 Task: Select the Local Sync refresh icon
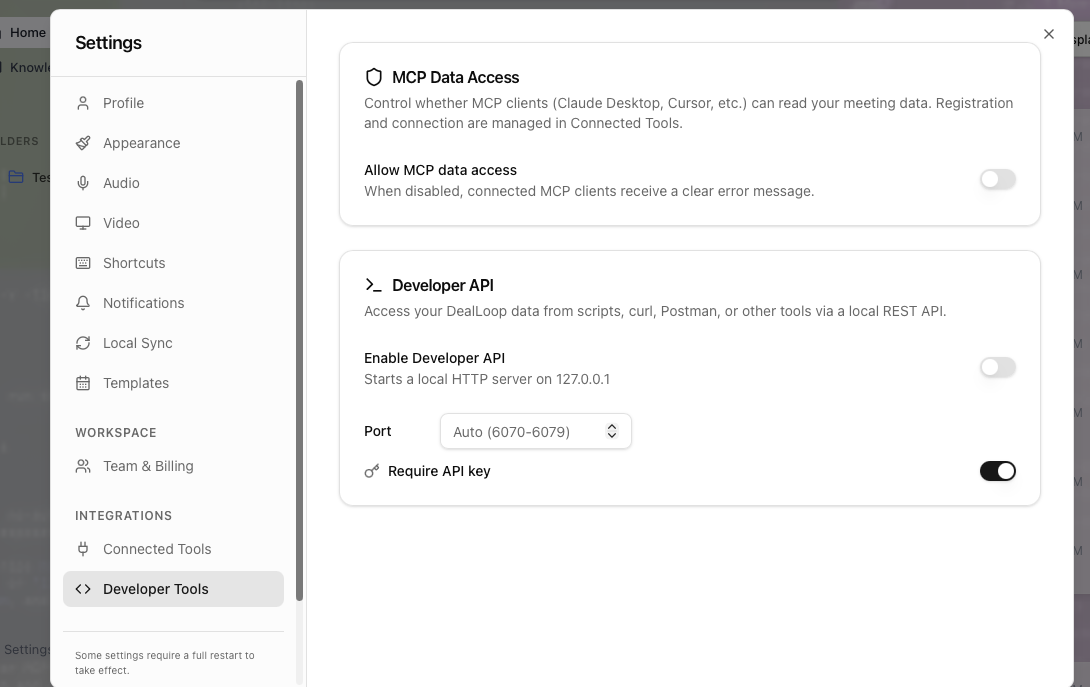[83, 342]
